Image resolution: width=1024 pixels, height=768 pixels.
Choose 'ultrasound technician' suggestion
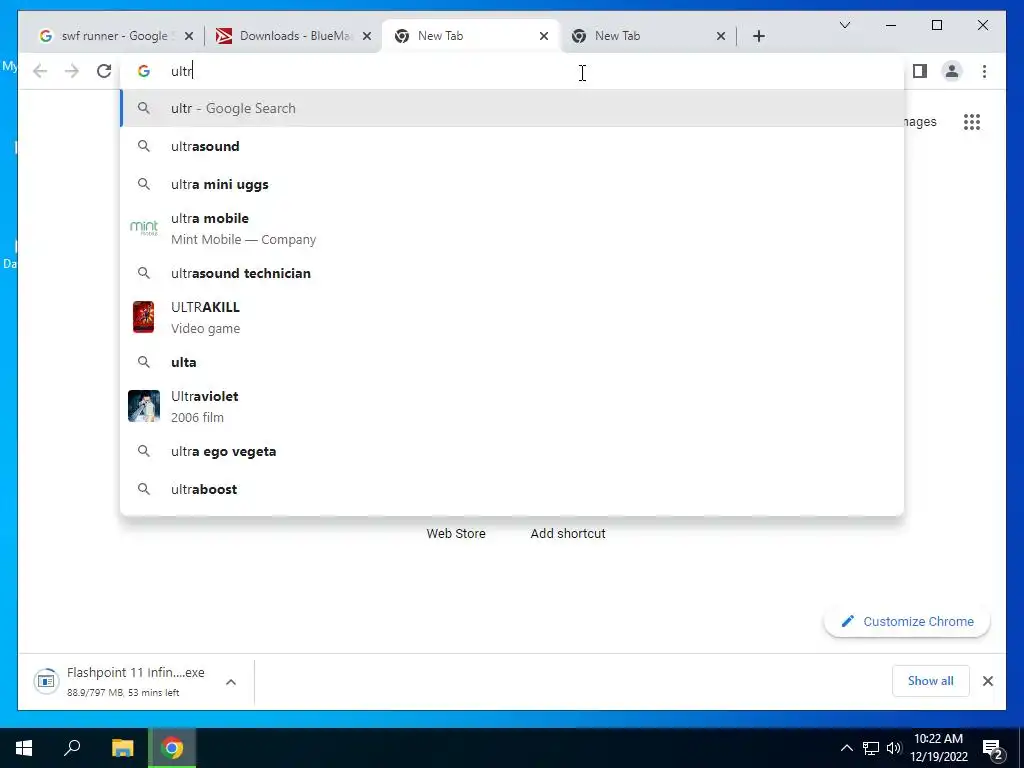click(x=512, y=273)
